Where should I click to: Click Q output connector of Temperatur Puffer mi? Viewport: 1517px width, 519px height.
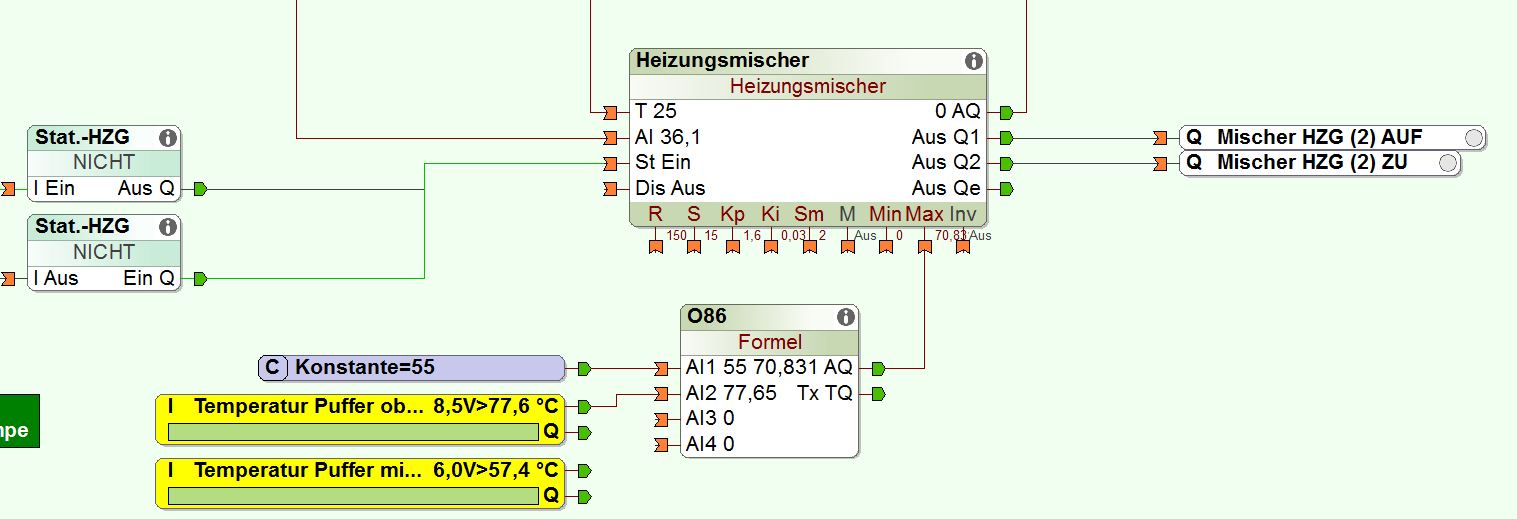[584, 496]
